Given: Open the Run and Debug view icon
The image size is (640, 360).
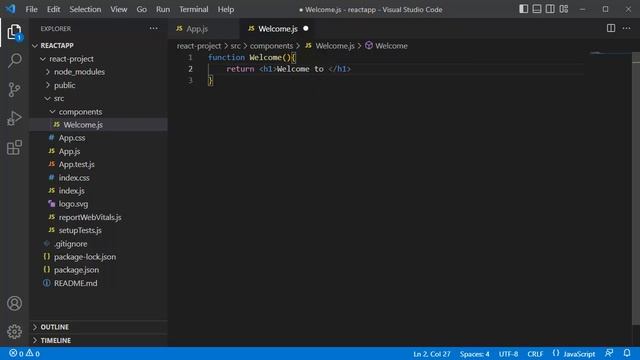Looking at the screenshot, I should click(x=14, y=118).
